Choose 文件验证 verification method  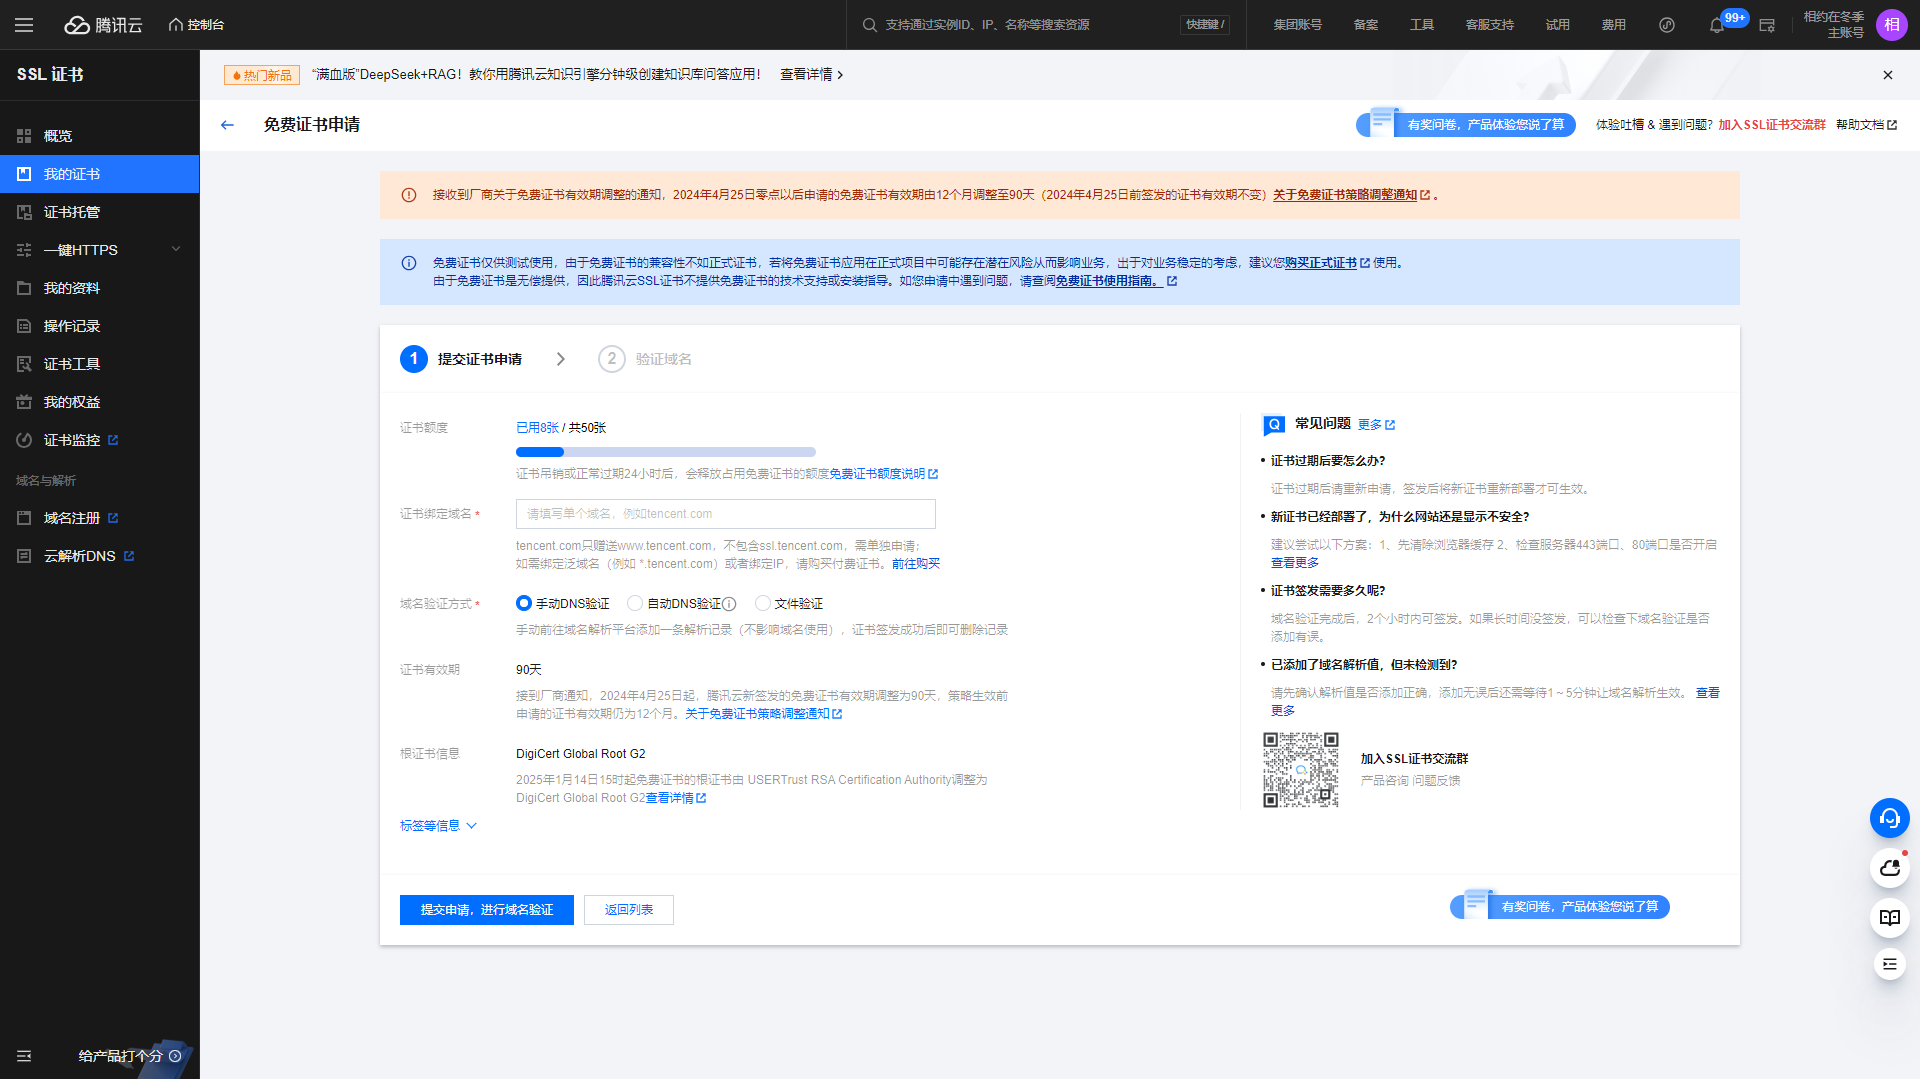pyautogui.click(x=763, y=603)
